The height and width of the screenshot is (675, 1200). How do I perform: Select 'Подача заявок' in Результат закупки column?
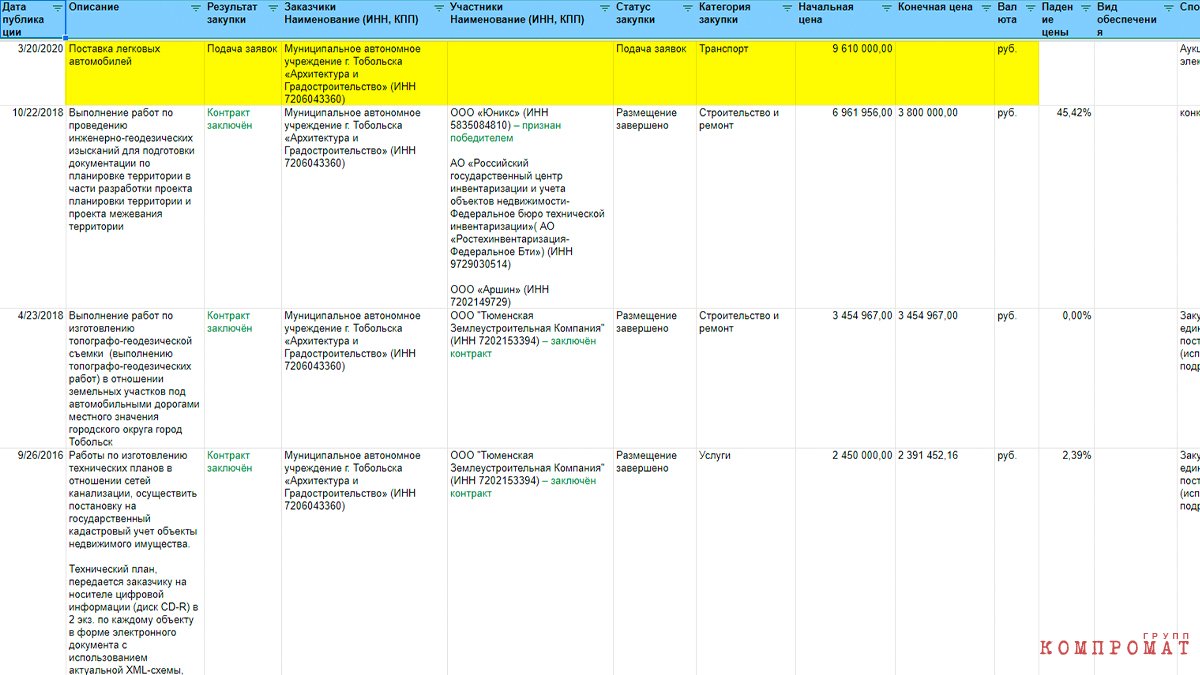point(242,72)
